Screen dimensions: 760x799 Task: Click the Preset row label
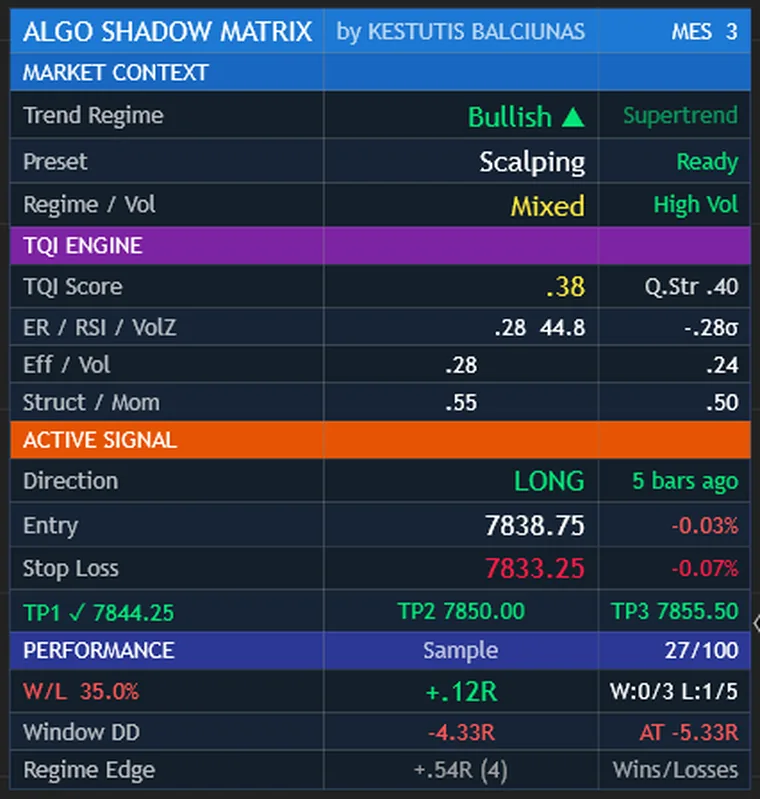(55, 162)
